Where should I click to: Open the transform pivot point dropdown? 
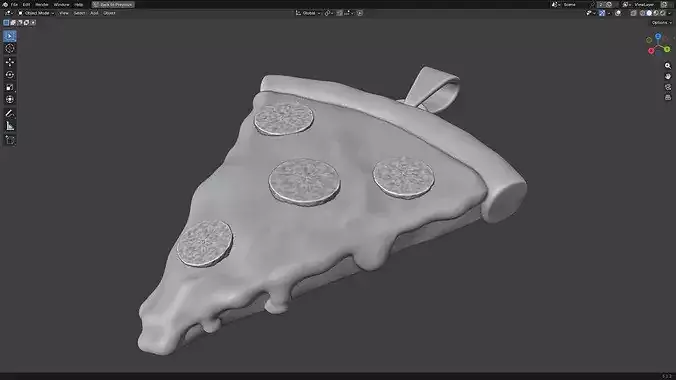point(329,13)
